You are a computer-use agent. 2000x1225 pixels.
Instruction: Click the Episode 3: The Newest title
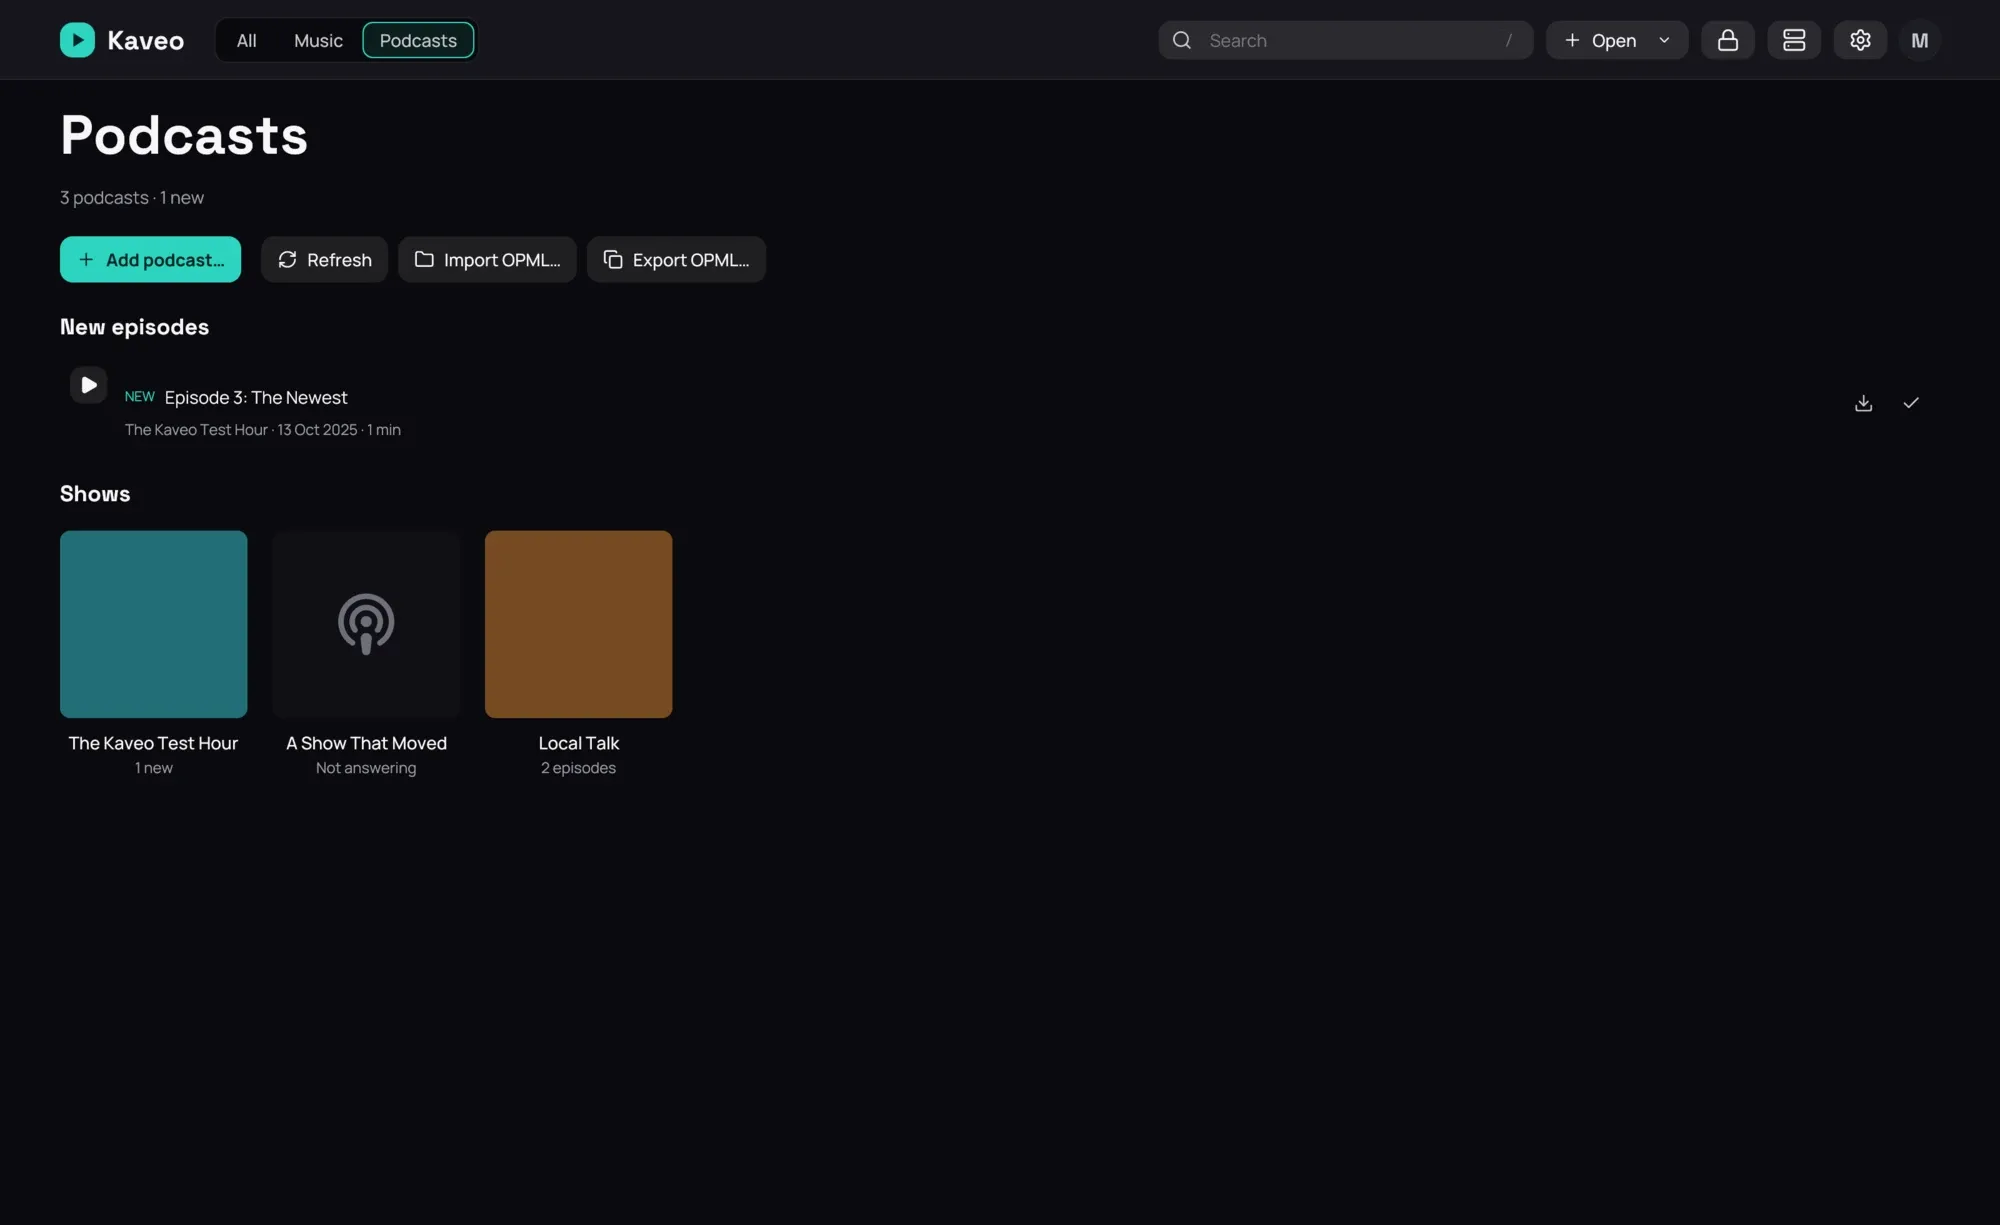coord(256,397)
